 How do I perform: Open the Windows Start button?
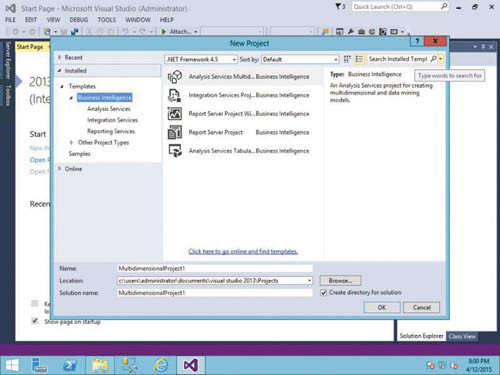[x=12, y=365]
